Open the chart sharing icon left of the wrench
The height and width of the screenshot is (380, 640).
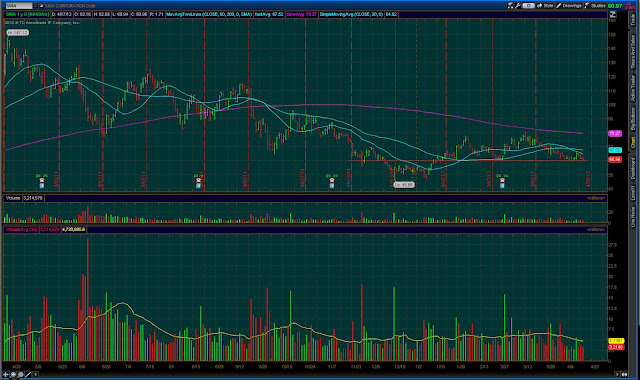510,5
